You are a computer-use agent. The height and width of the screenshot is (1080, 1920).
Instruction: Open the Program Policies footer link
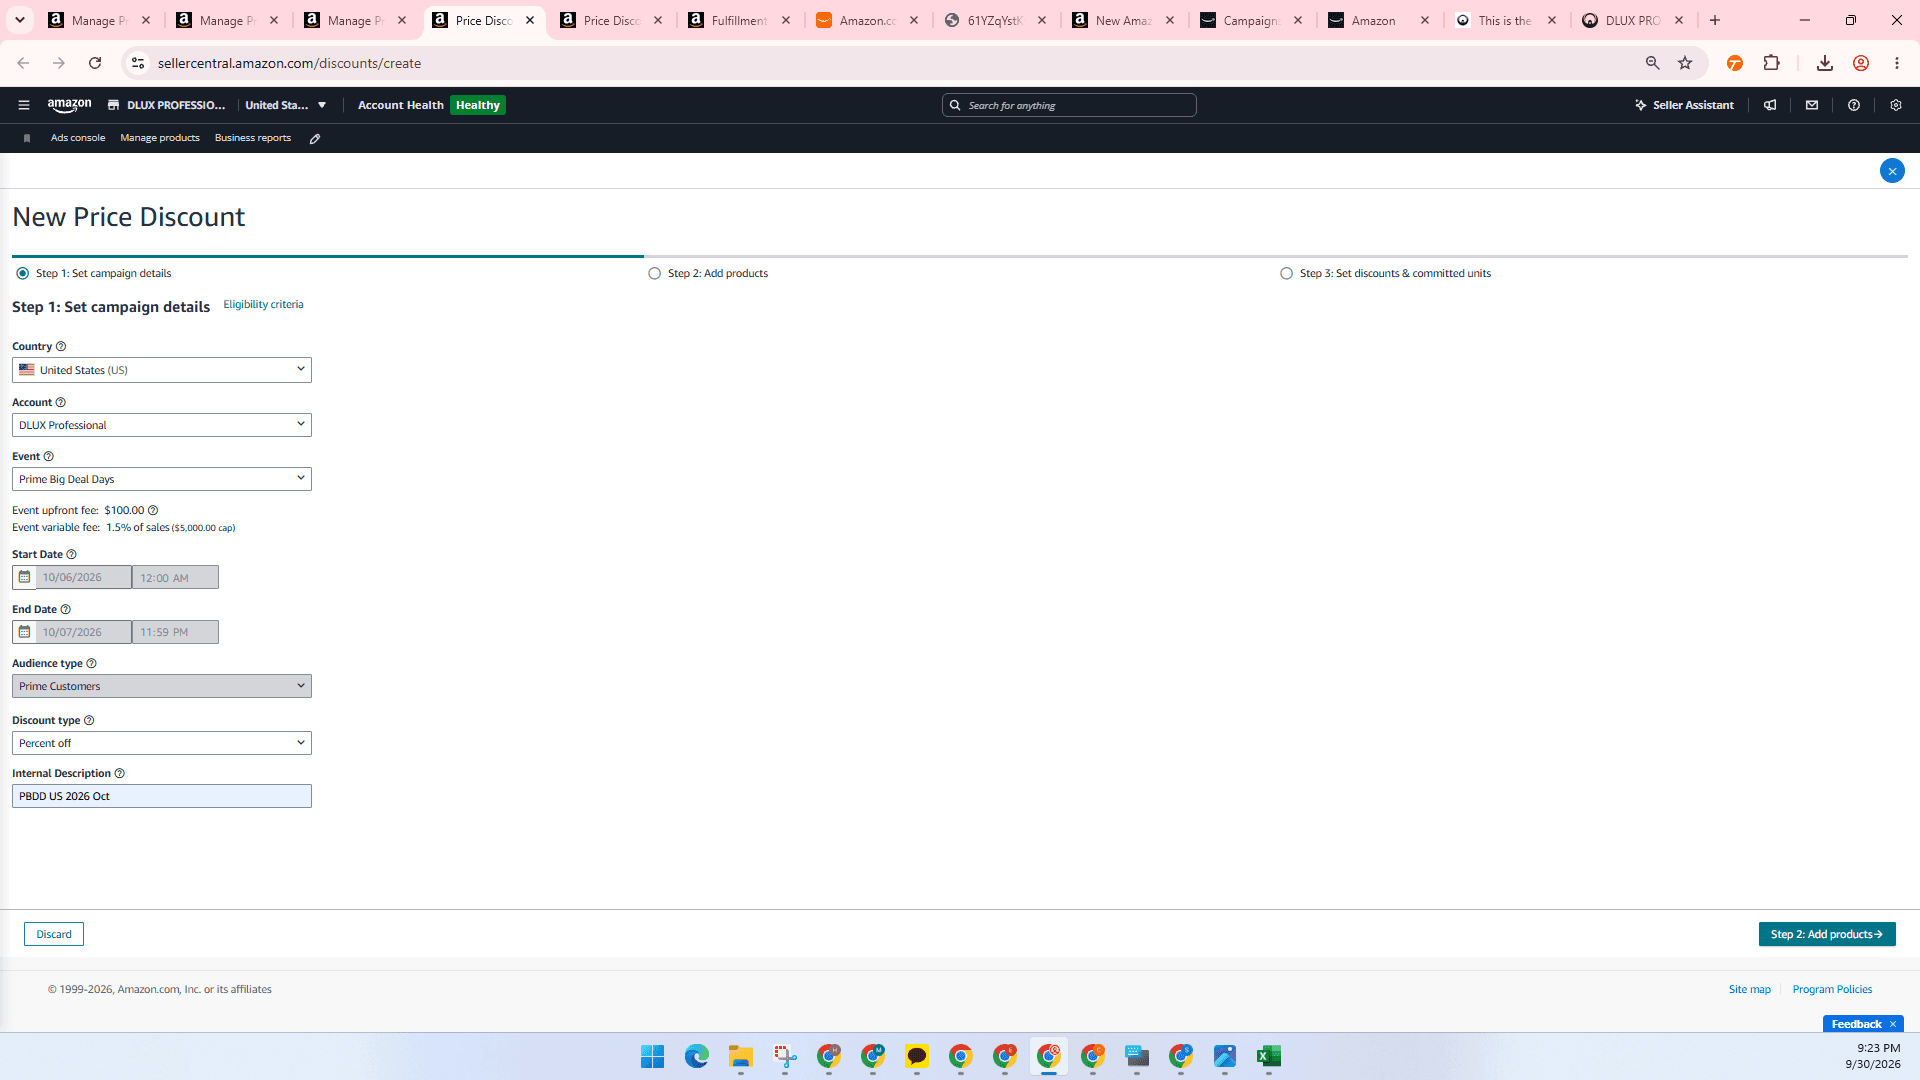(x=1832, y=990)
